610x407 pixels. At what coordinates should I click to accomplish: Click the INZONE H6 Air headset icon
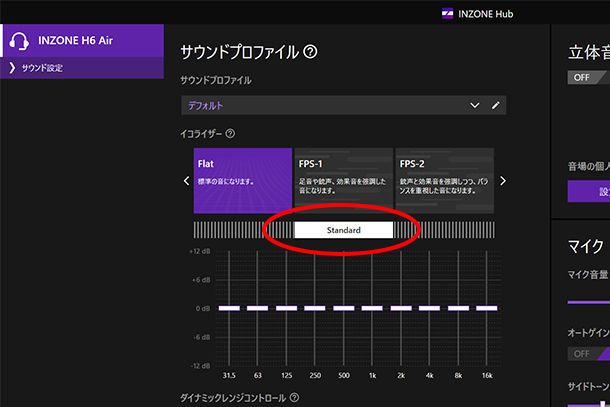(19, 40)
